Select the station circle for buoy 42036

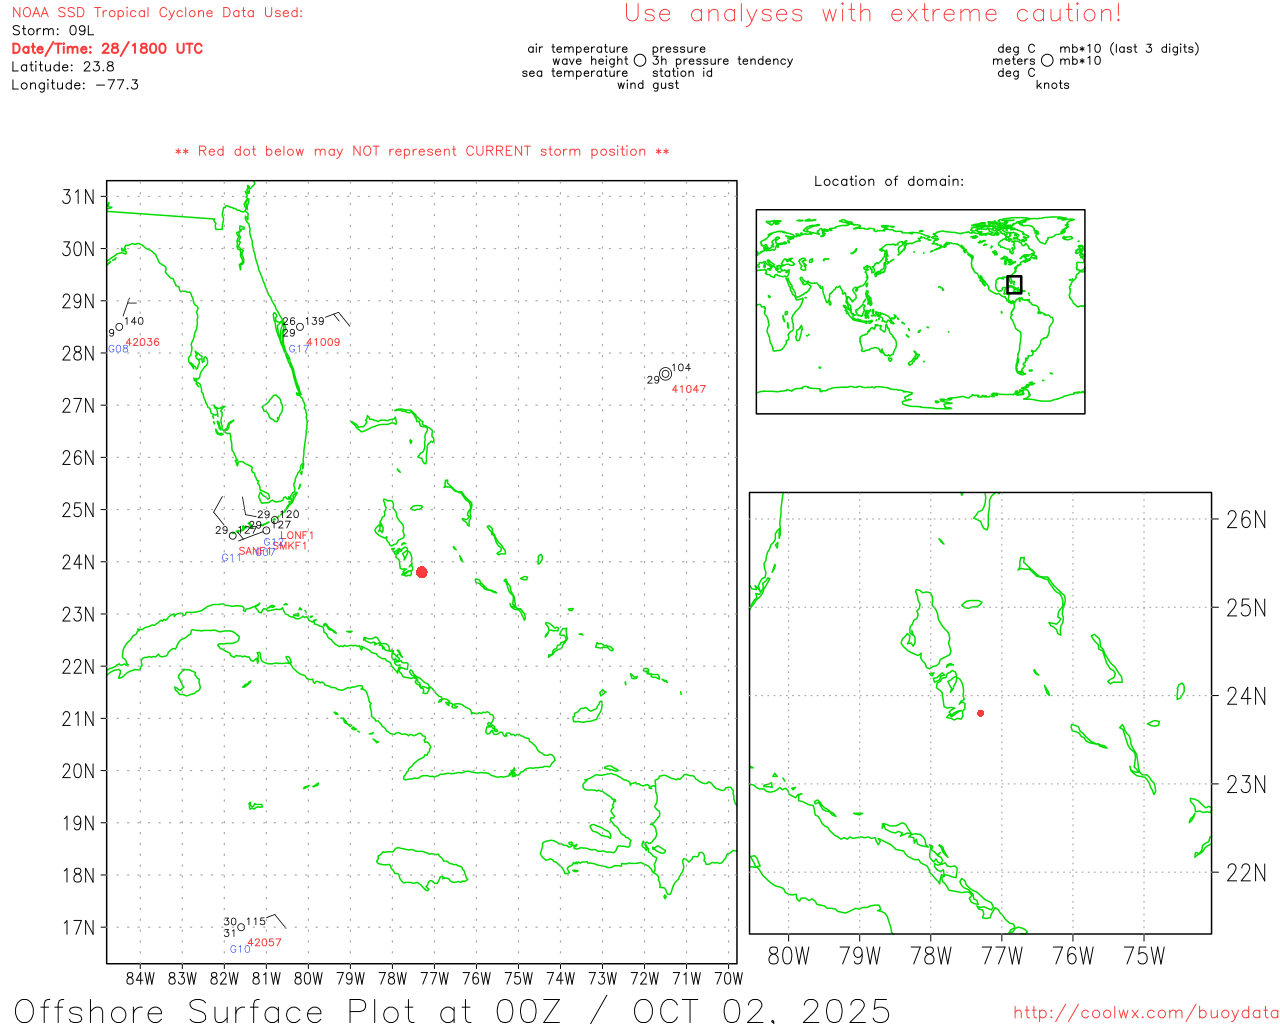[119, 326]
